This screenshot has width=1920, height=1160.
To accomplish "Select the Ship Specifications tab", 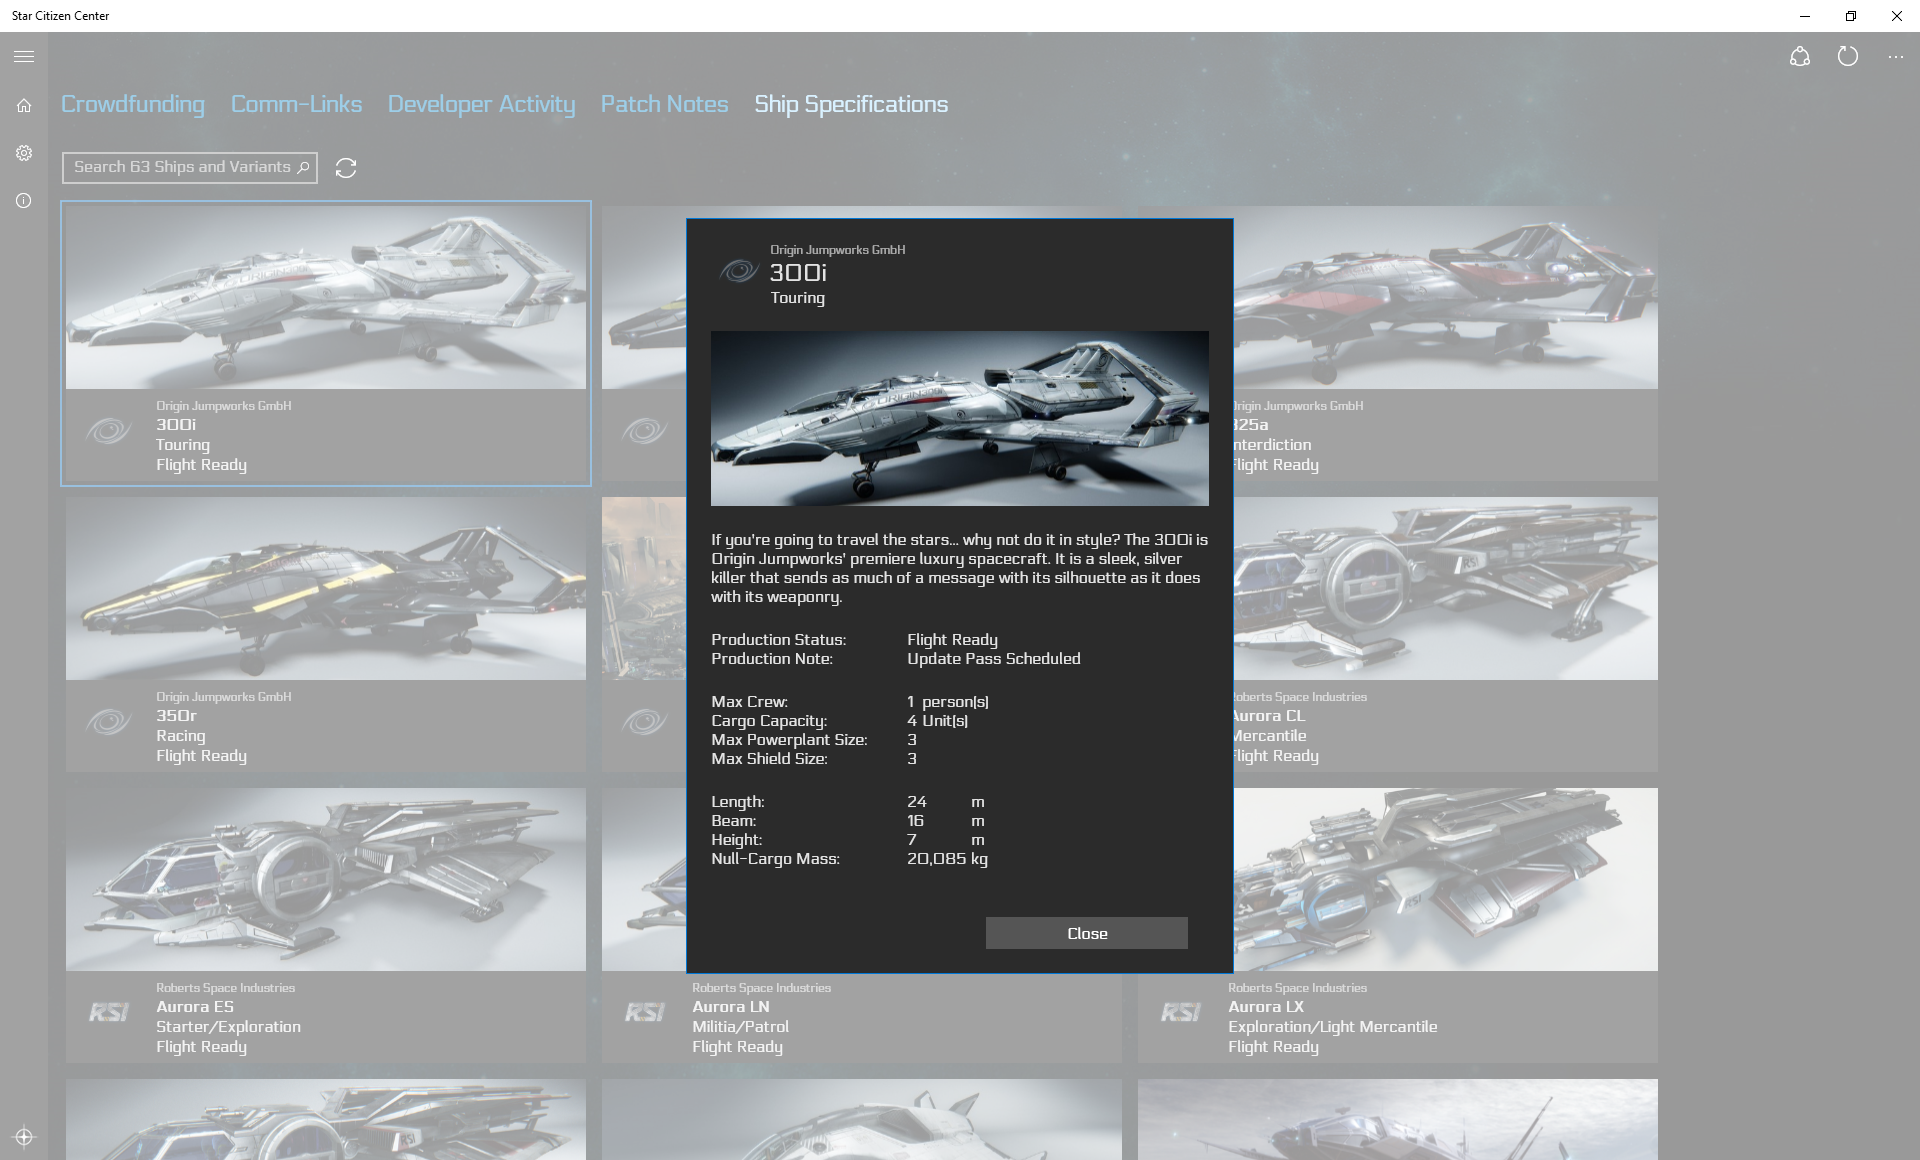I will tap(851, 104).
